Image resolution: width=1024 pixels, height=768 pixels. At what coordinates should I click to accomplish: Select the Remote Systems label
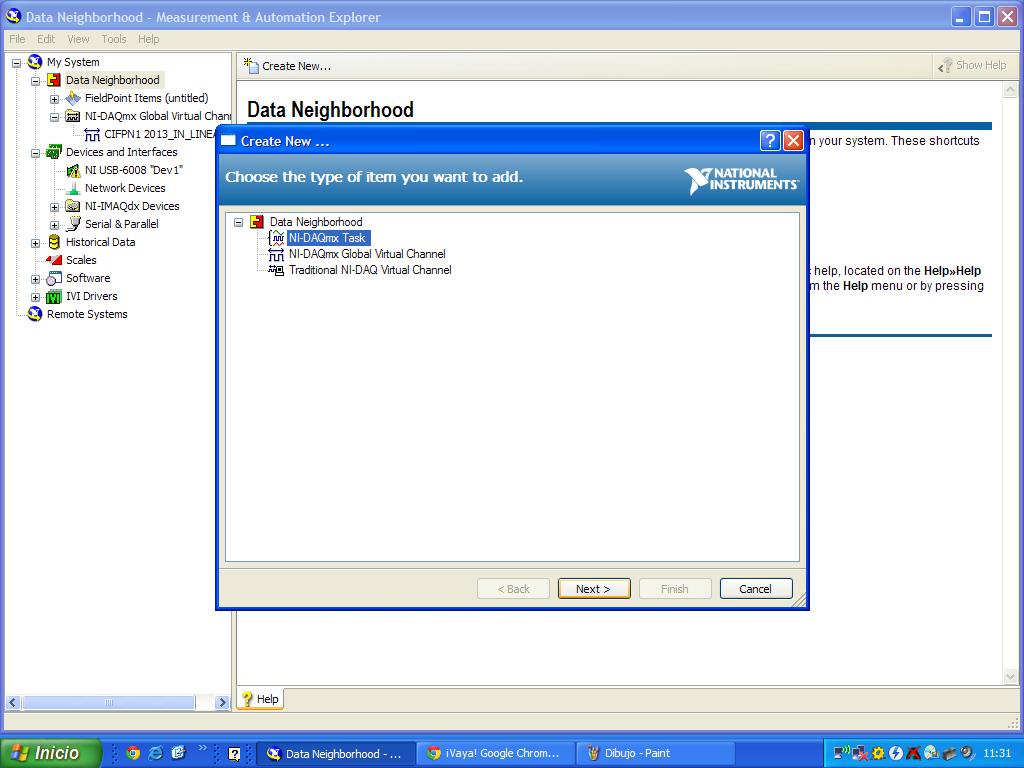87,314
